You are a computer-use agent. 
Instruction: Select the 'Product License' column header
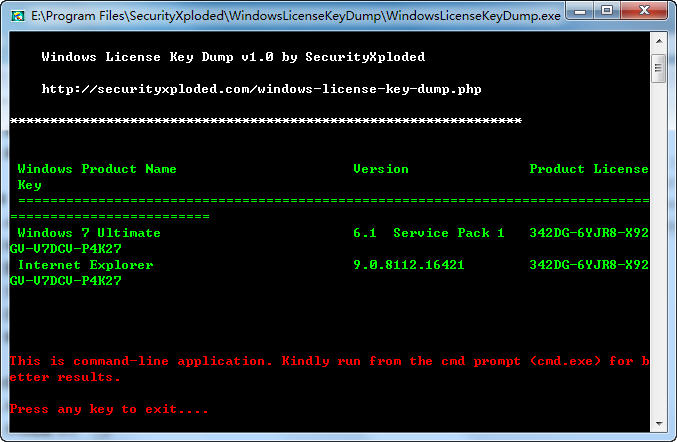589,169
